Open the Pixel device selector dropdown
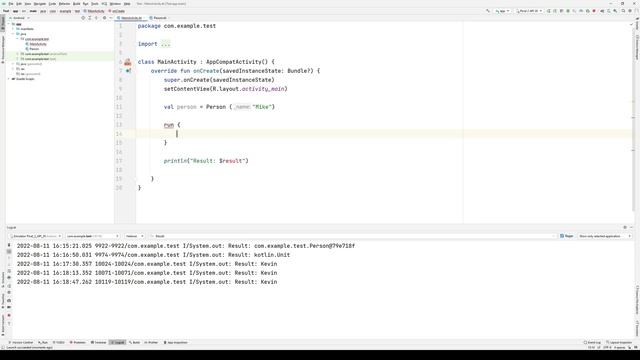The height and width of the screenshot is (360, 640). (x=529, y=11)
